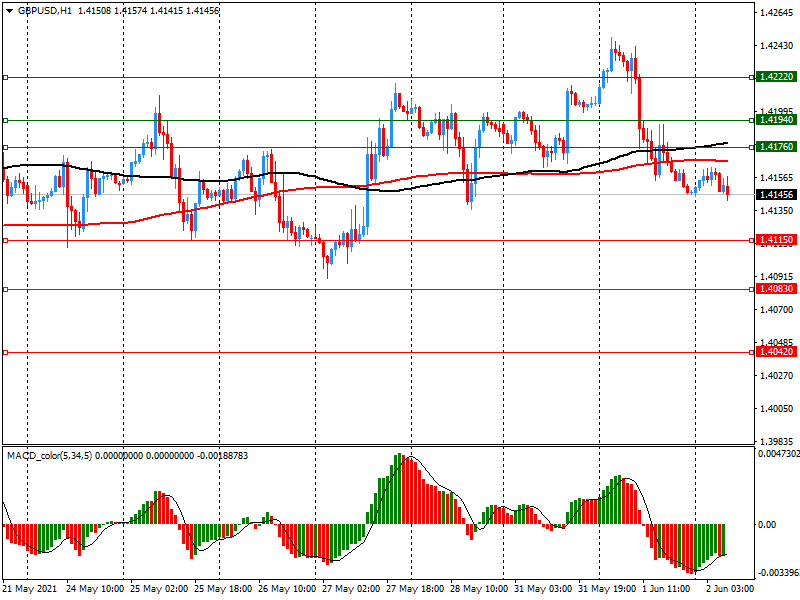
Task: Click the red 1.40420 price level tag
Action: tap(777, 352)
